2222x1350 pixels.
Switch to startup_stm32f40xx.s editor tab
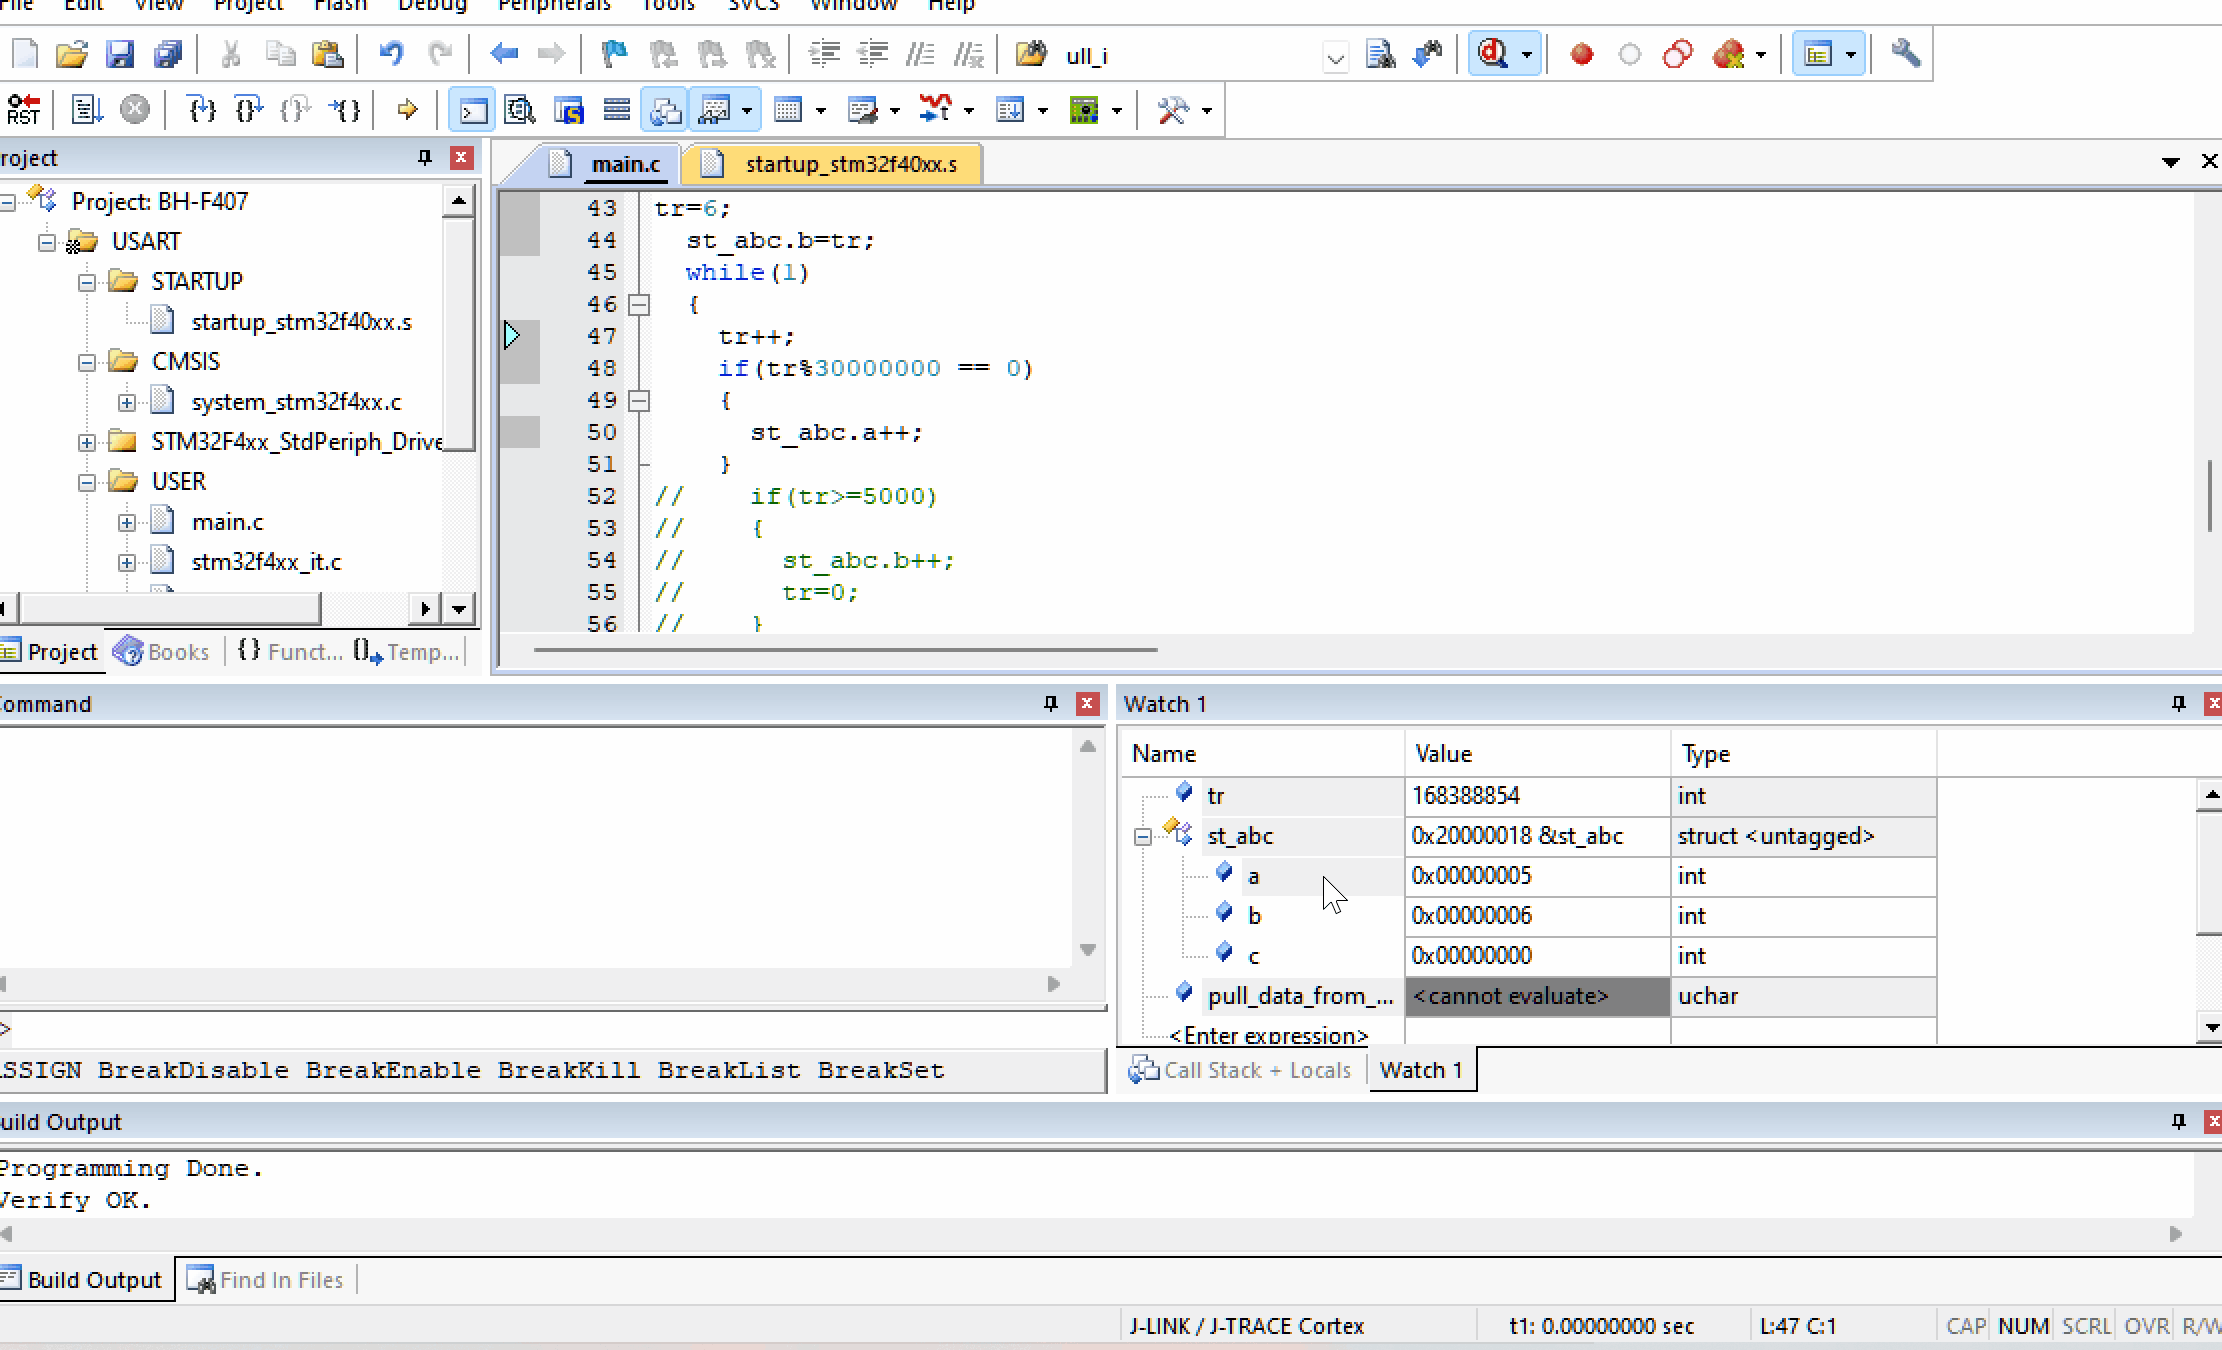[x=849, y=164]
